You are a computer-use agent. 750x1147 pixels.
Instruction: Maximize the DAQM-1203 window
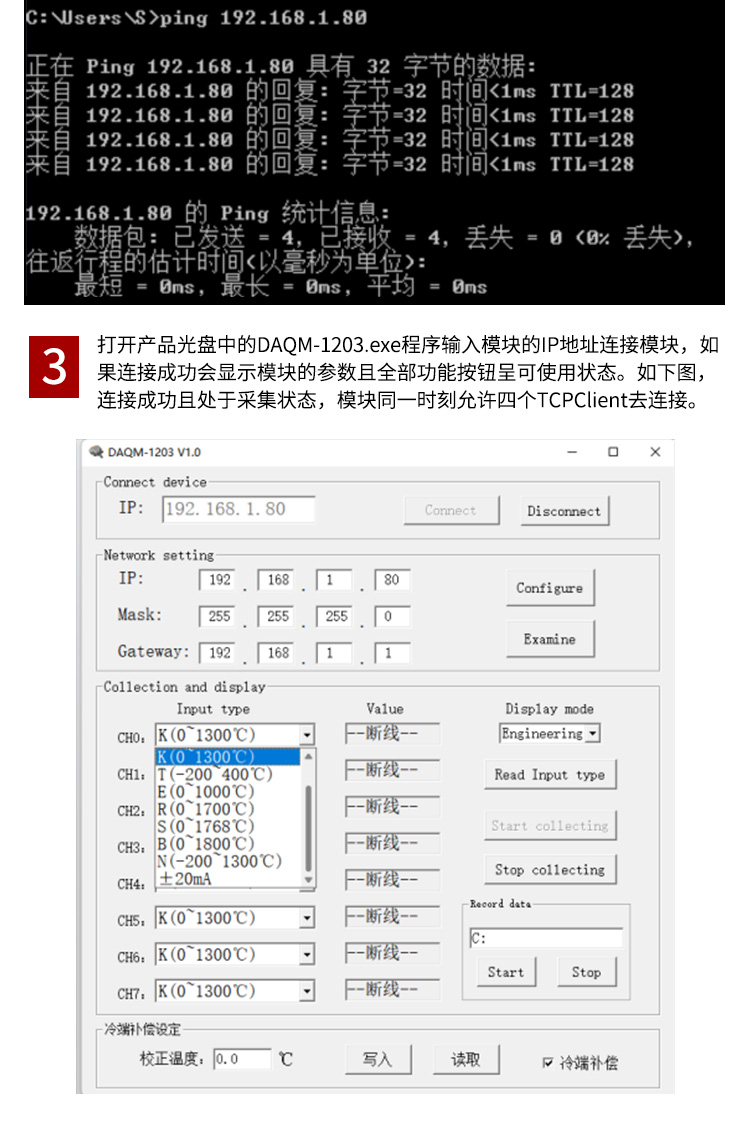pos(613,452)
